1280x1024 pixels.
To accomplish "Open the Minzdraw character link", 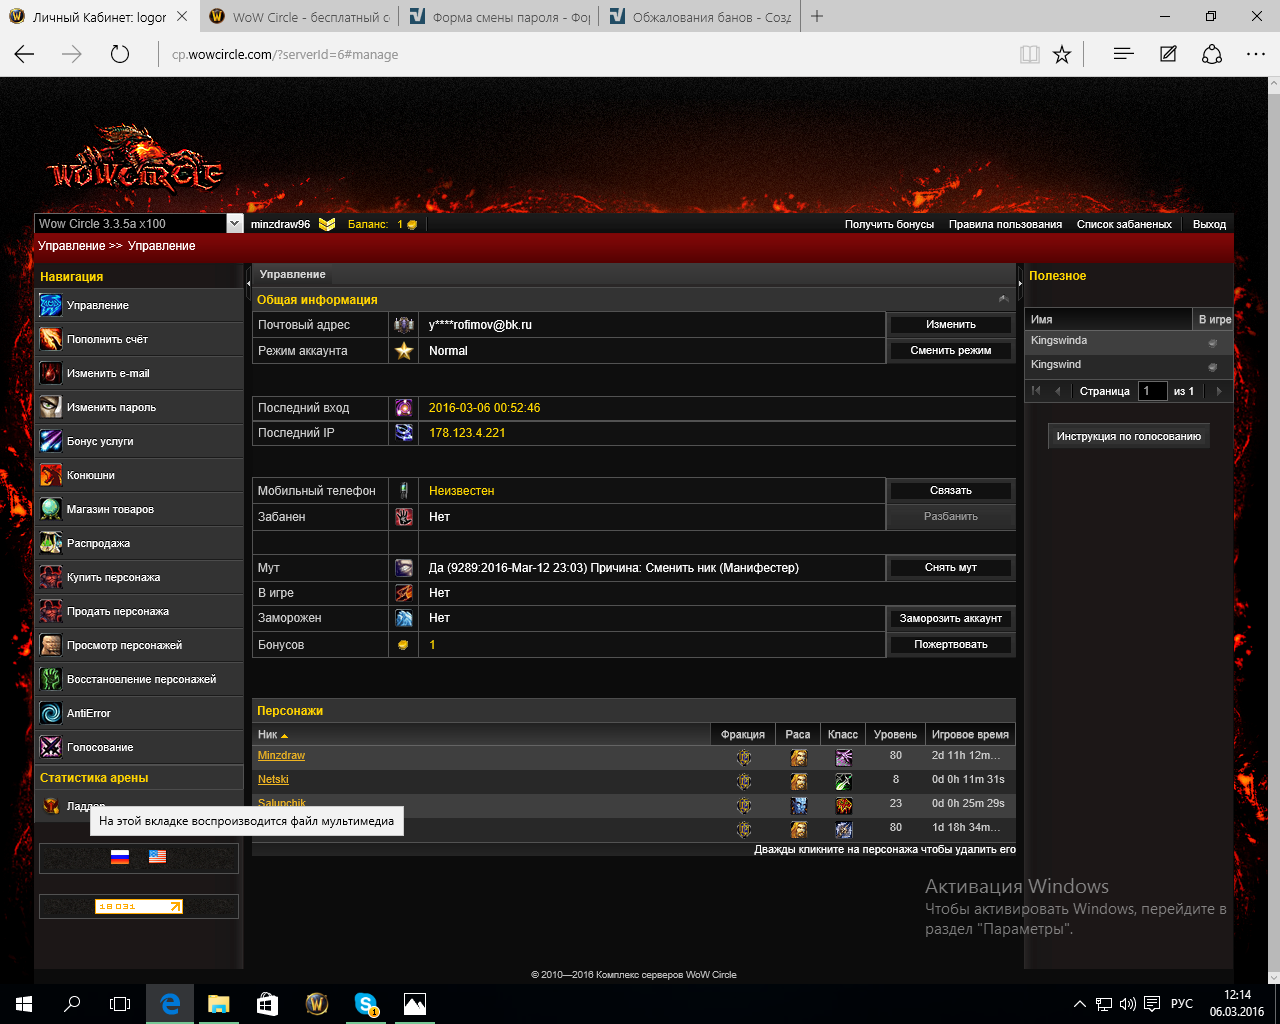I will coord(281,756).
